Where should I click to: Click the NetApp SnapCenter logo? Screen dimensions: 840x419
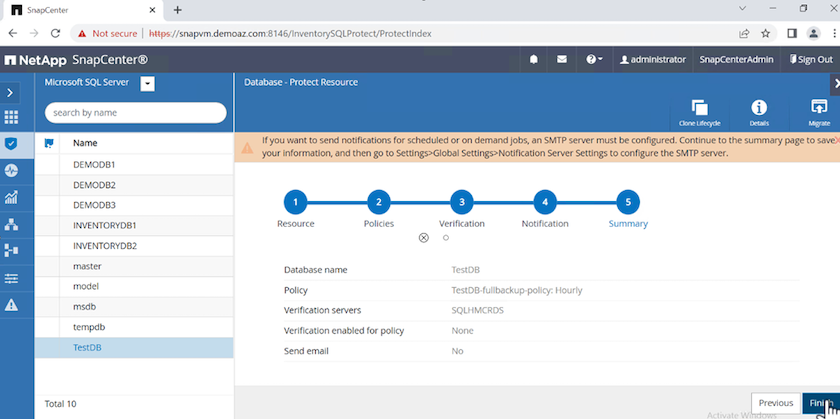(76, 60)
